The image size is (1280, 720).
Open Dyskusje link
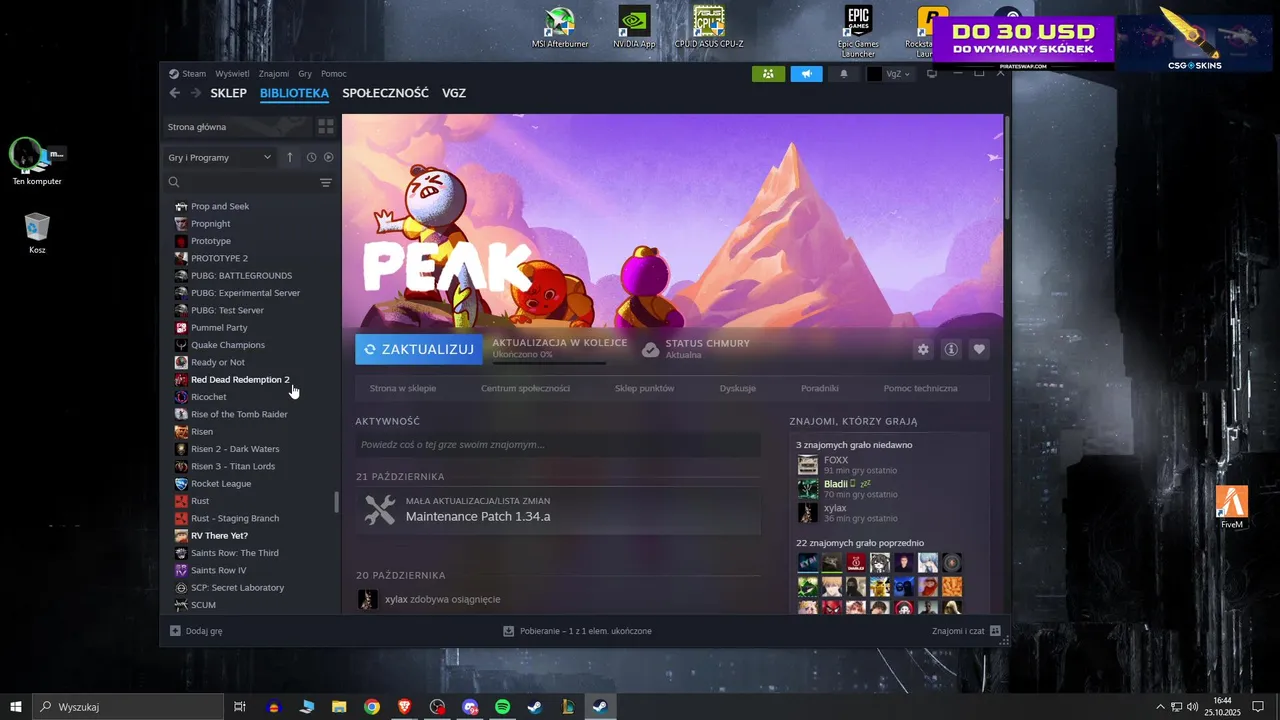[738, 388]
